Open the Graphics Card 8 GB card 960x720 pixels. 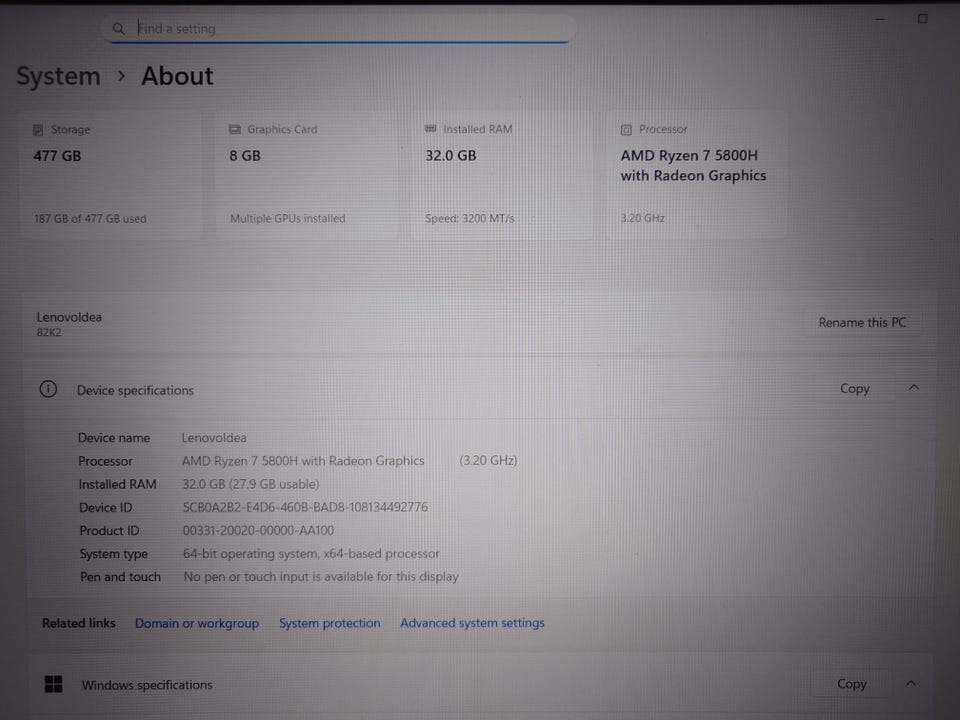point(307,174)
